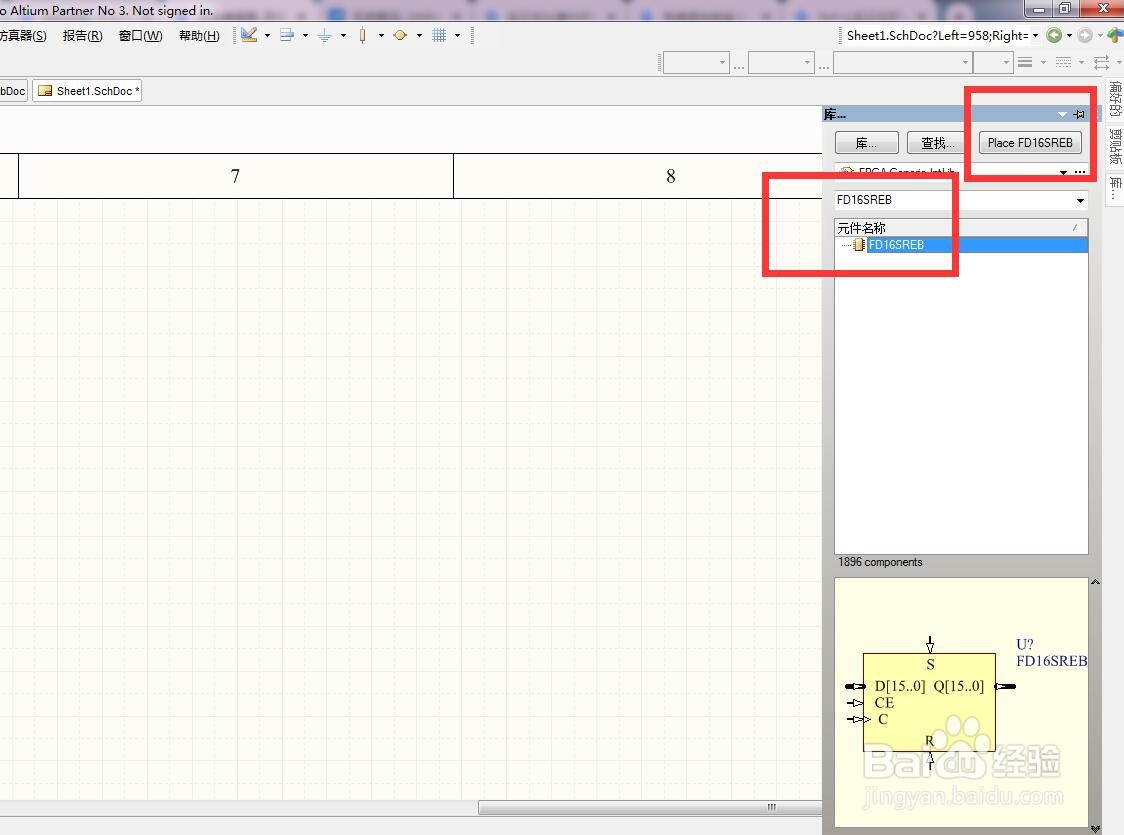Screen dimensions: 1124x835
Task: Expand simulation sources dropdown arrow
Action: click(419, 35)
